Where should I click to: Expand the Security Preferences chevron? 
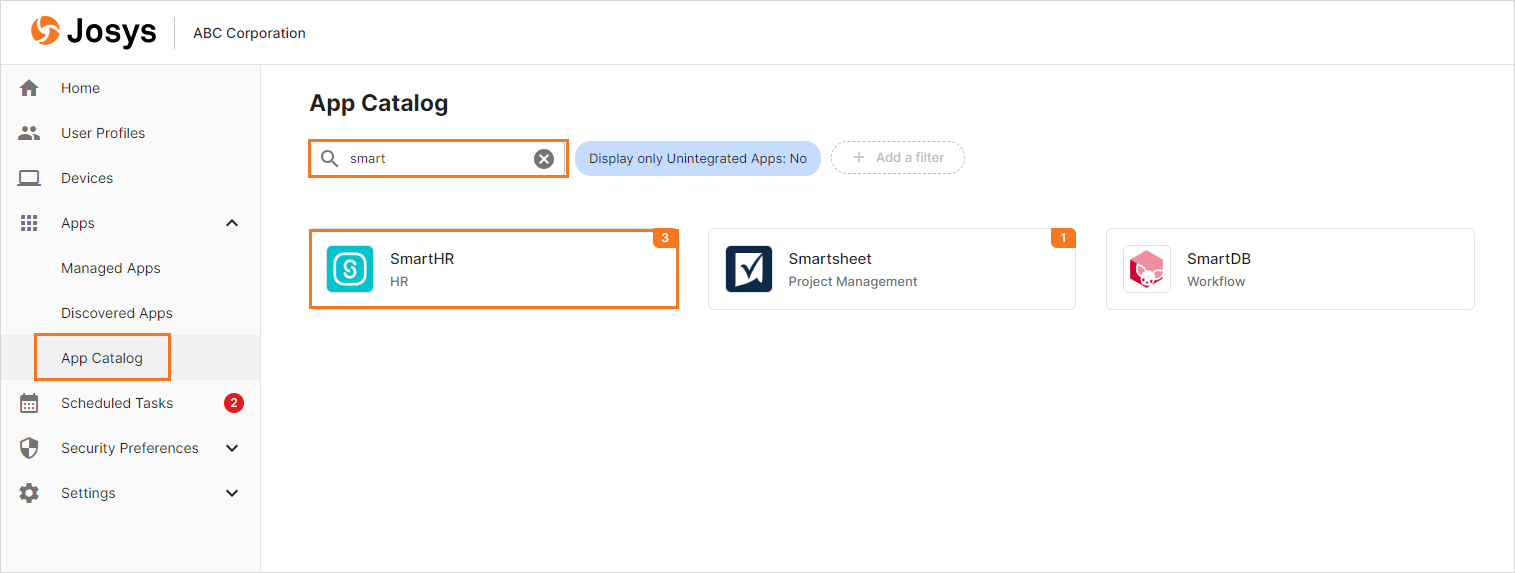(x=232, y=448)
